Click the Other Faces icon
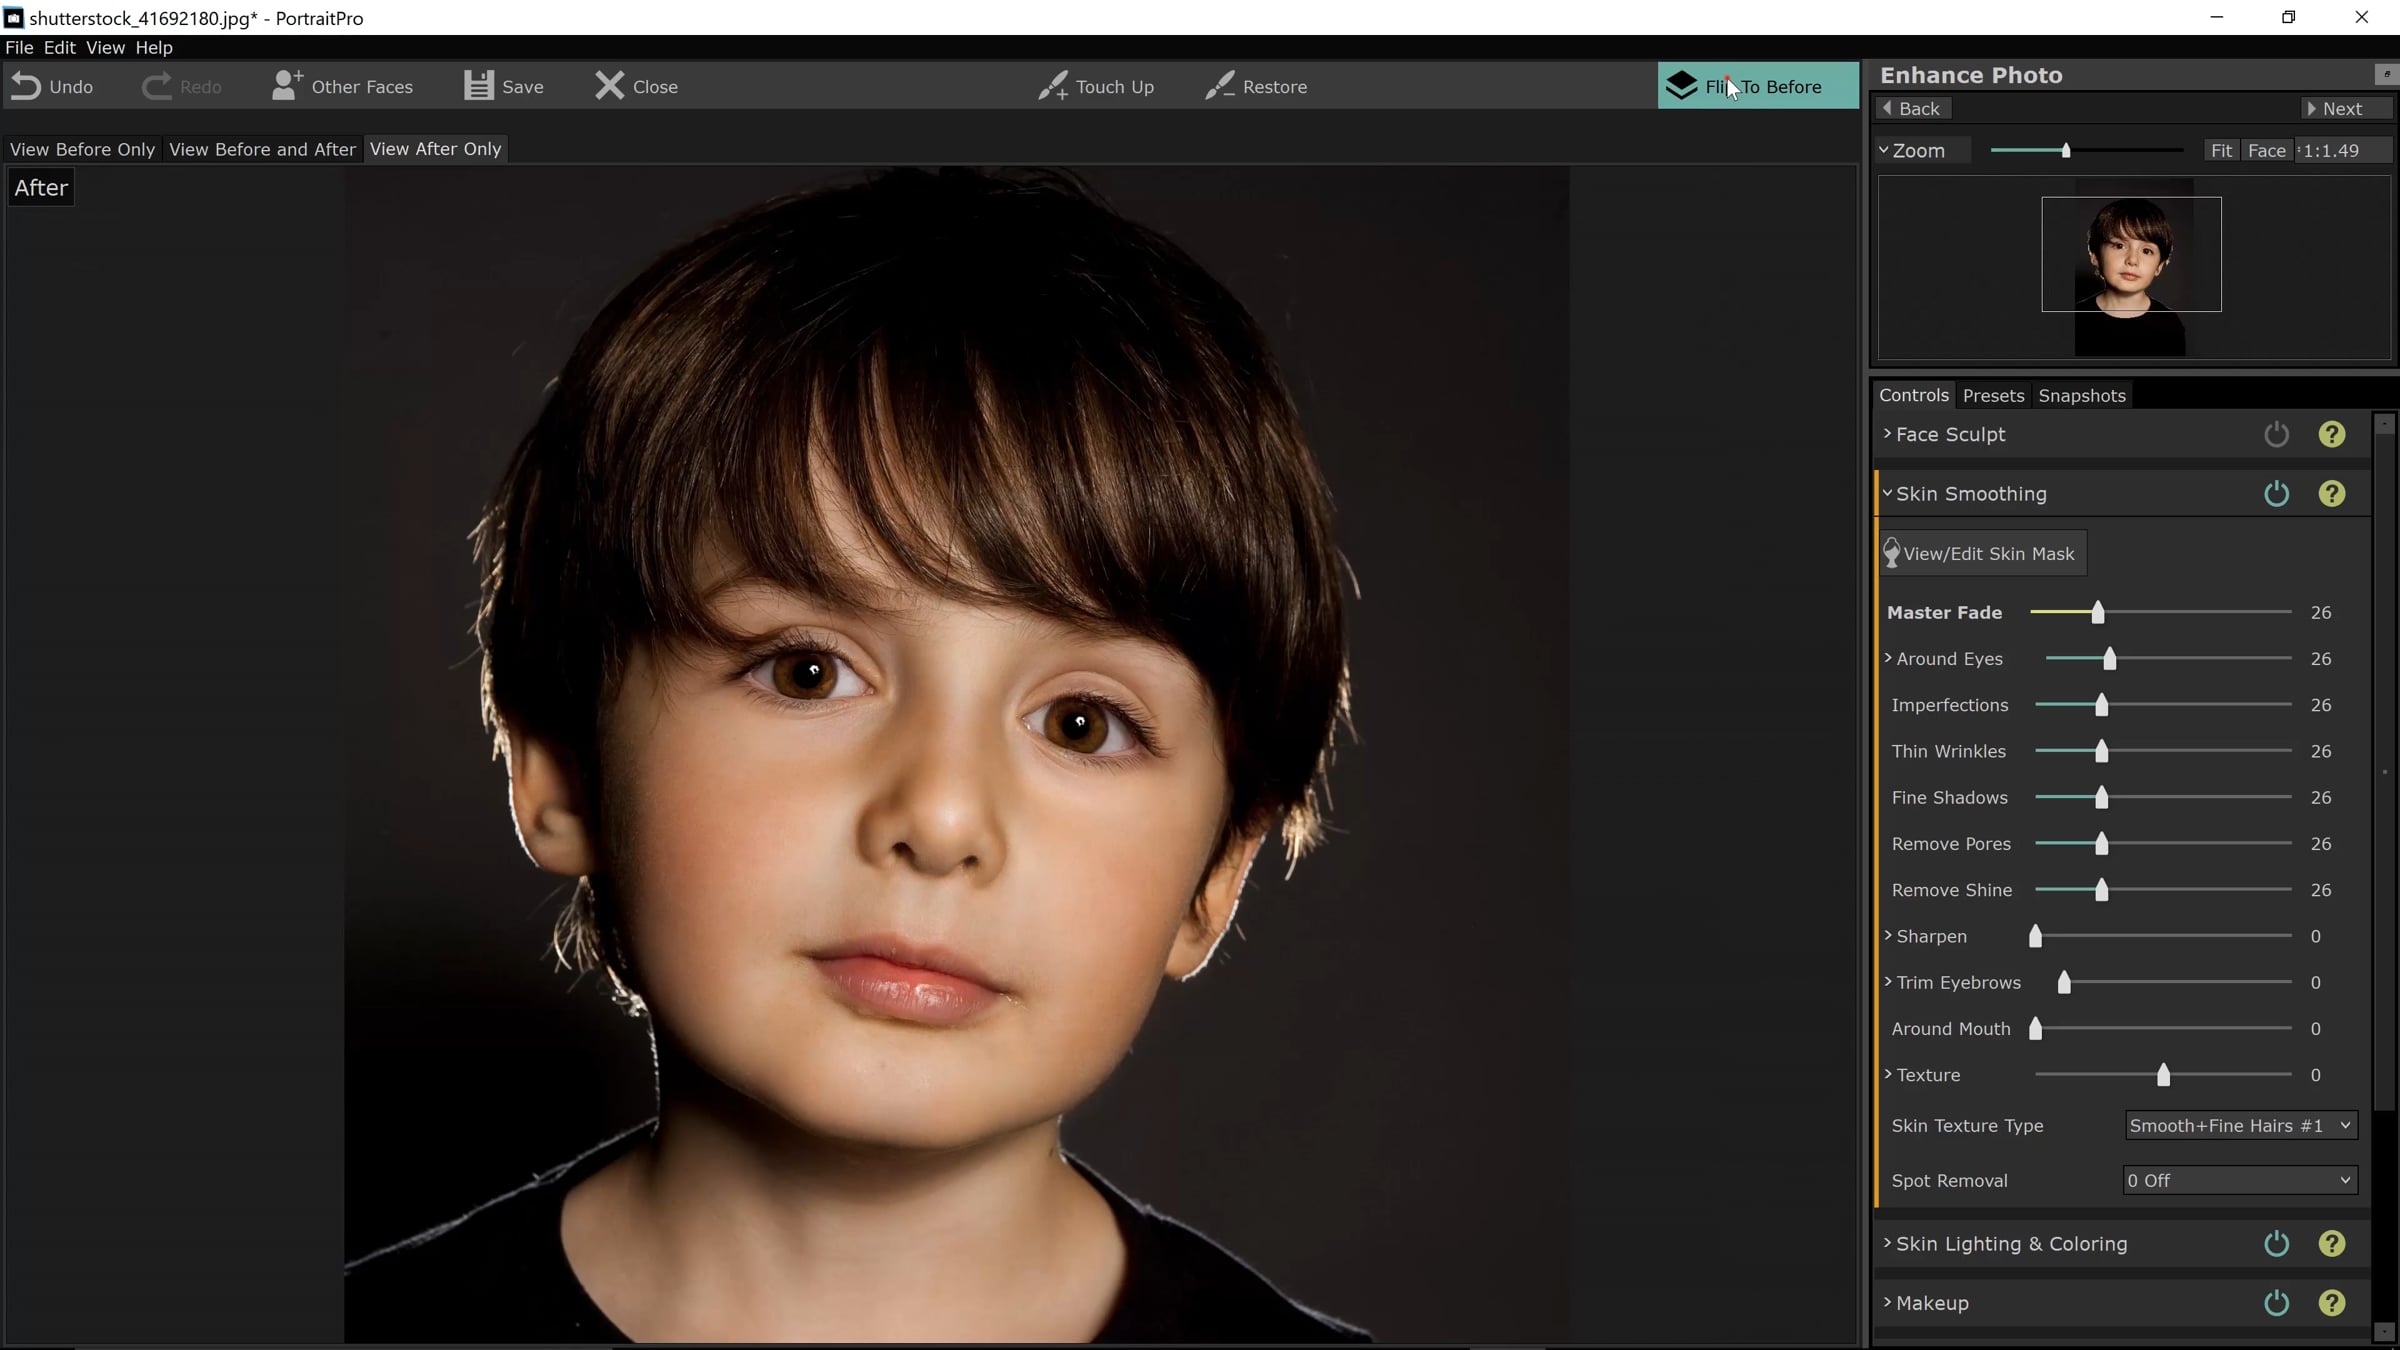The image size is (2400, 1350). pos(287,86)
